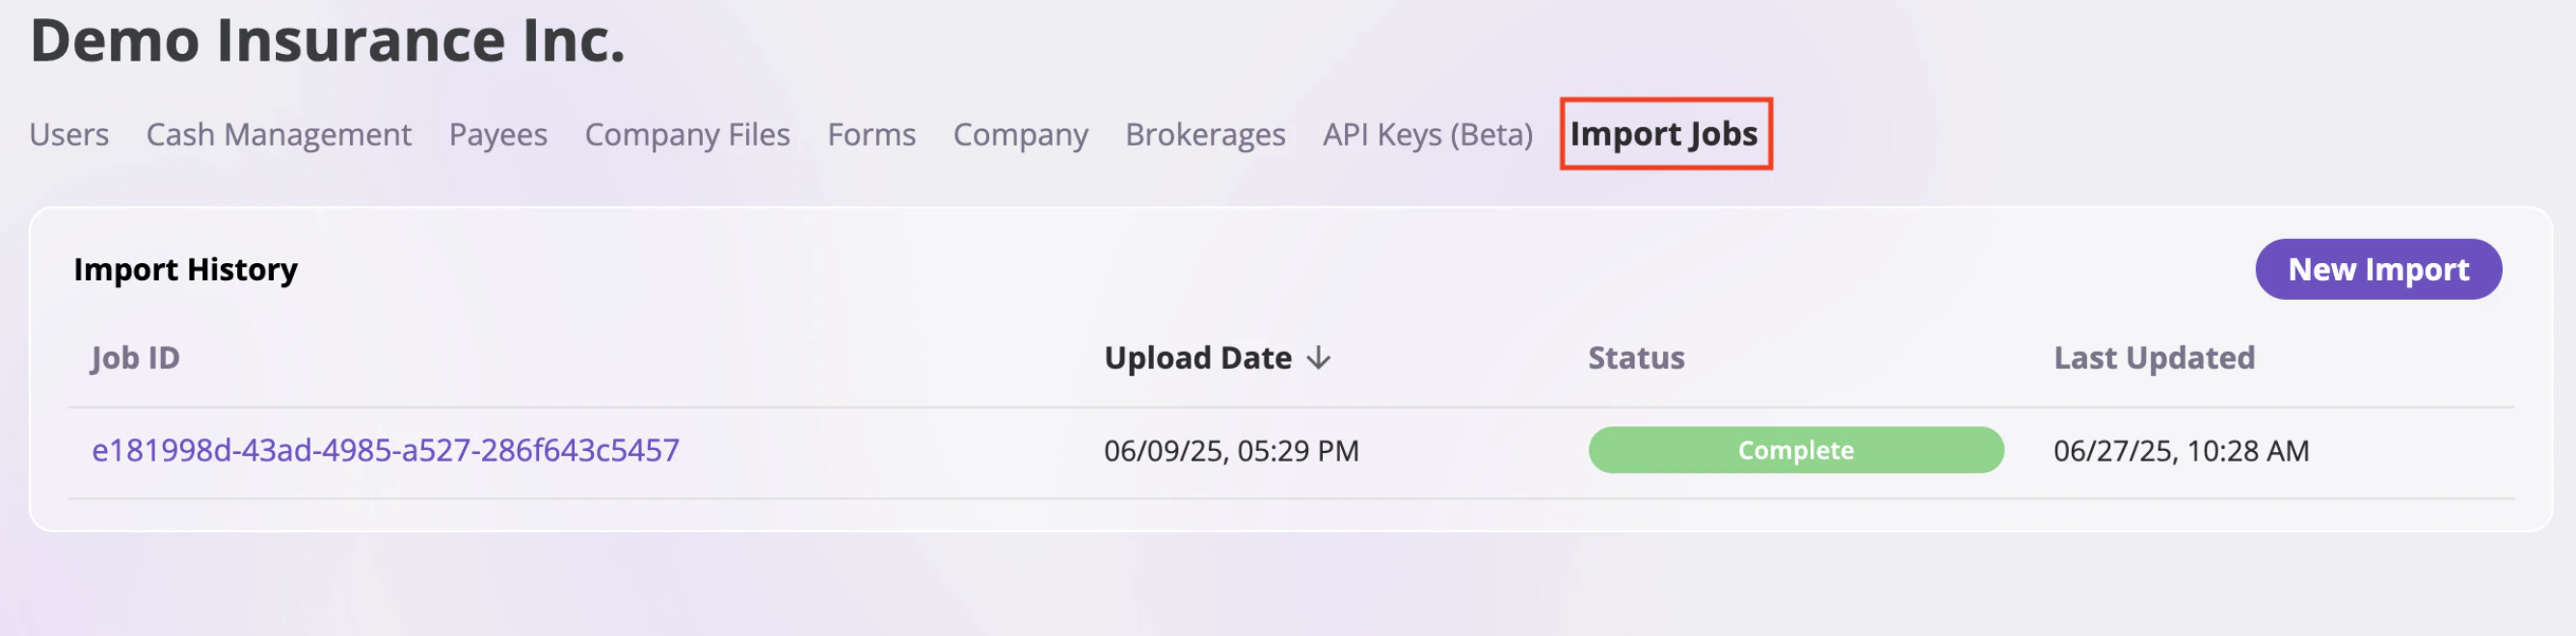
Task: Go to API Keys (Beta) tab
Action: pyautogui.click(x=1428, y=134)
